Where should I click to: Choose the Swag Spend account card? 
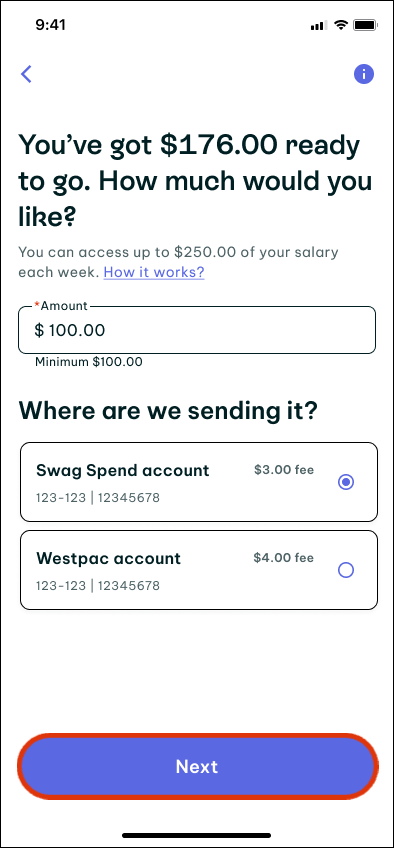pyautogui.click(x=198, y=482)
